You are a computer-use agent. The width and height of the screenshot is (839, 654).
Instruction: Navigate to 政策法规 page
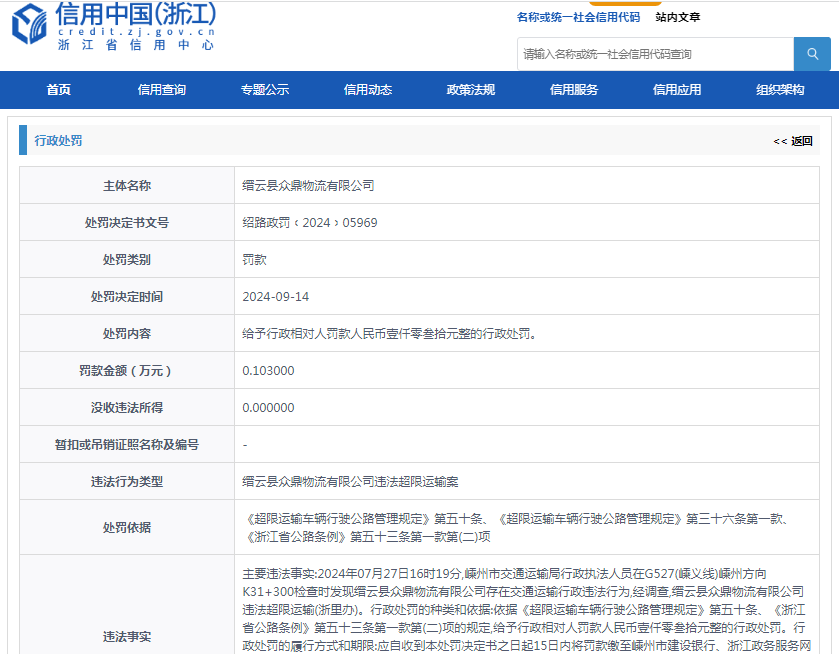tap(471, 90)
